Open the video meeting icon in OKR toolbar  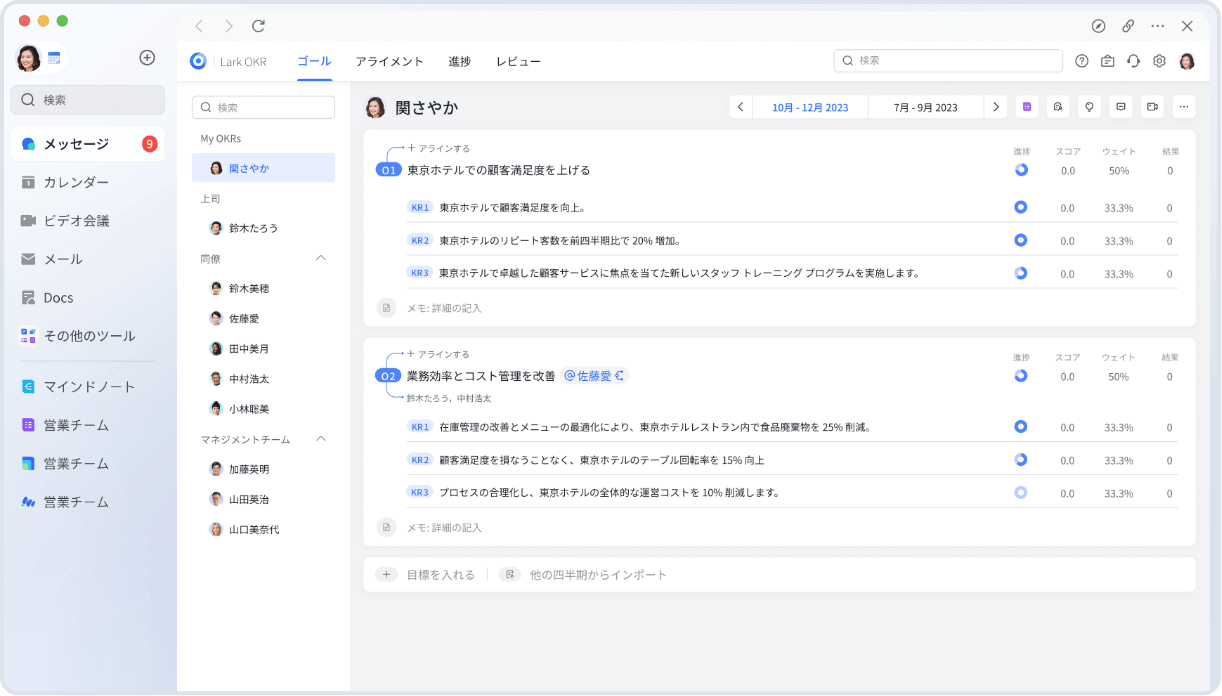click(x=1152, y=107)
